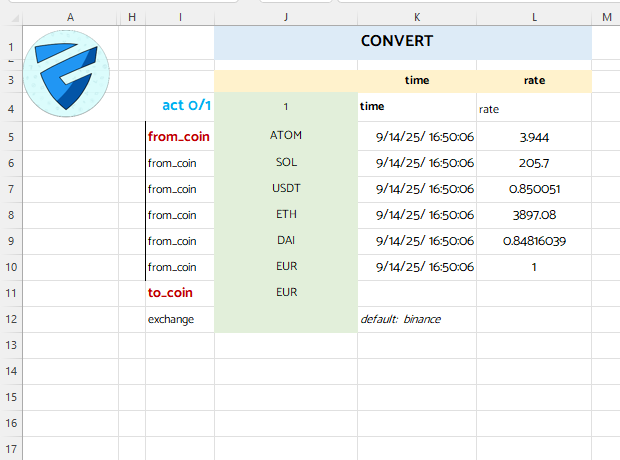Select the act value cell containing 1

pyautogui.click(x=285, y=105)
